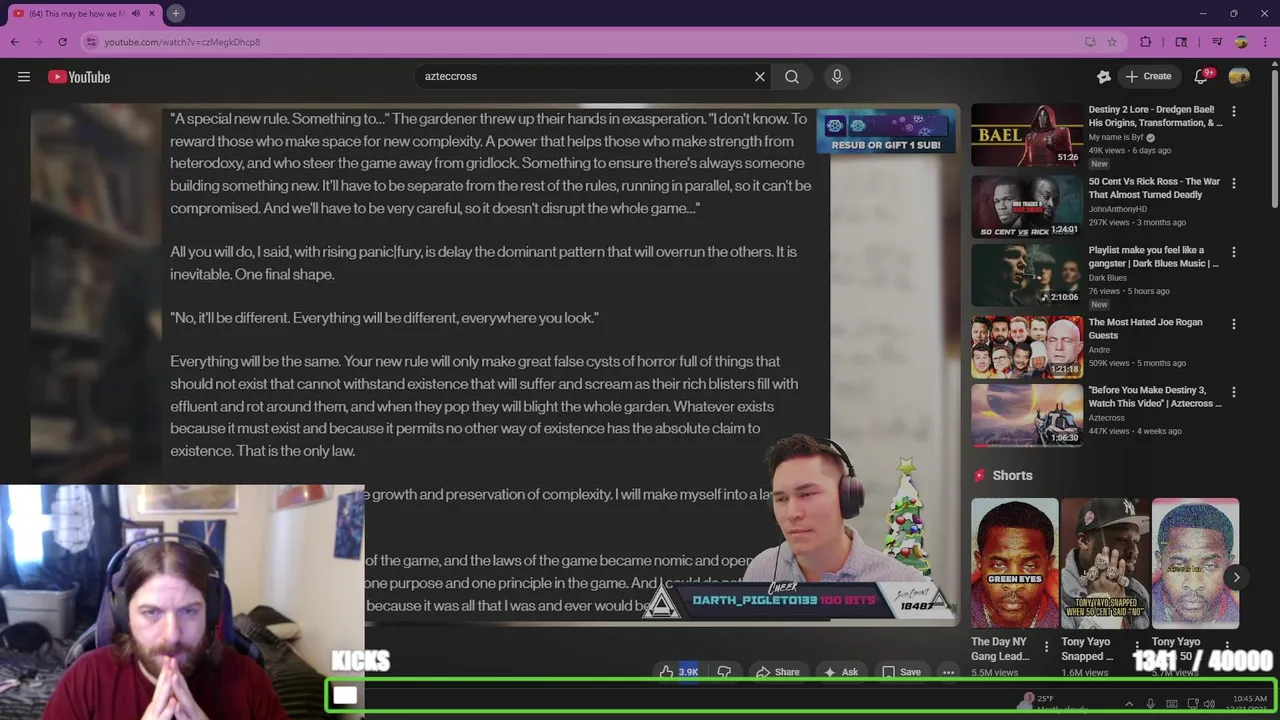
Task: Open options for the Dark Blues playlist video
Action: [x=1233, y=252]
